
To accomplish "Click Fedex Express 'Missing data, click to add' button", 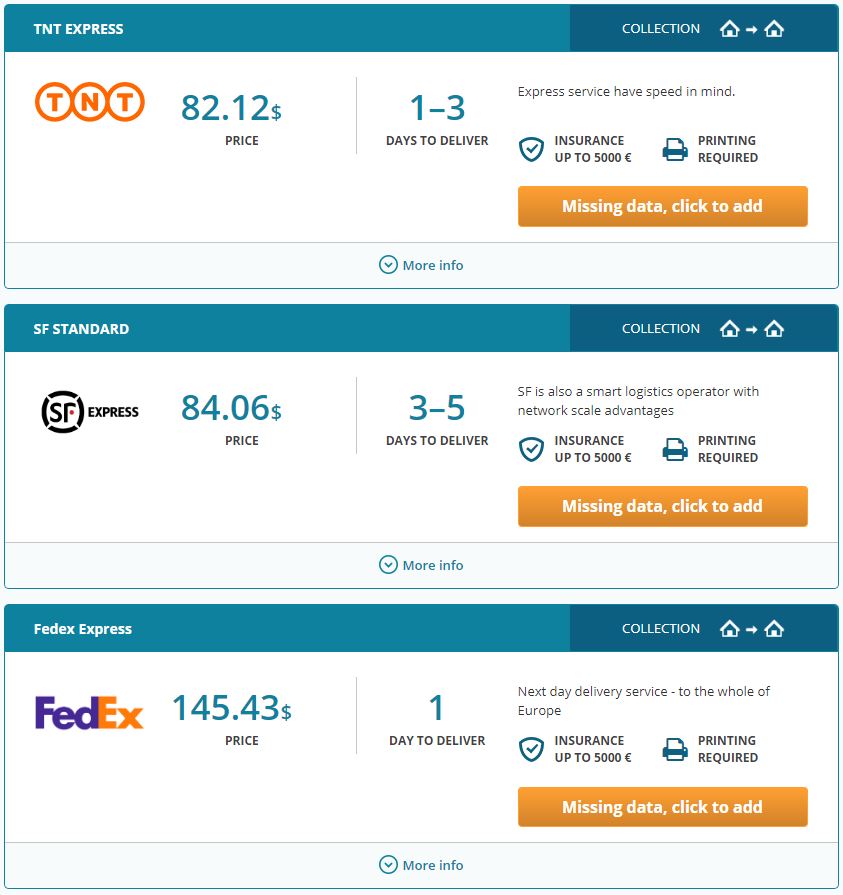I will (x=663, y=807).
